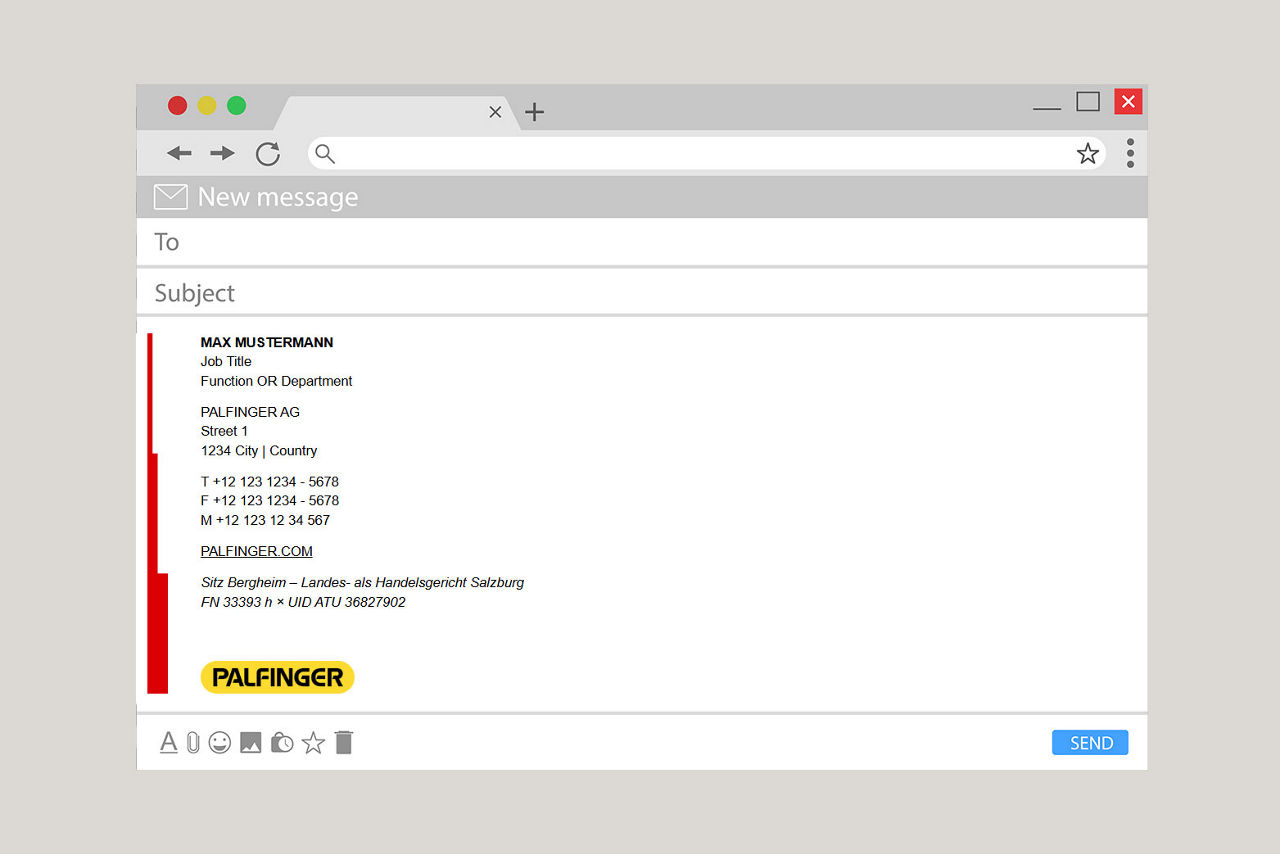Image resolution: width=1280 pixels, height=854 pixels.
Task: Insert a picture into the message
Action: (x=251, y=742)
